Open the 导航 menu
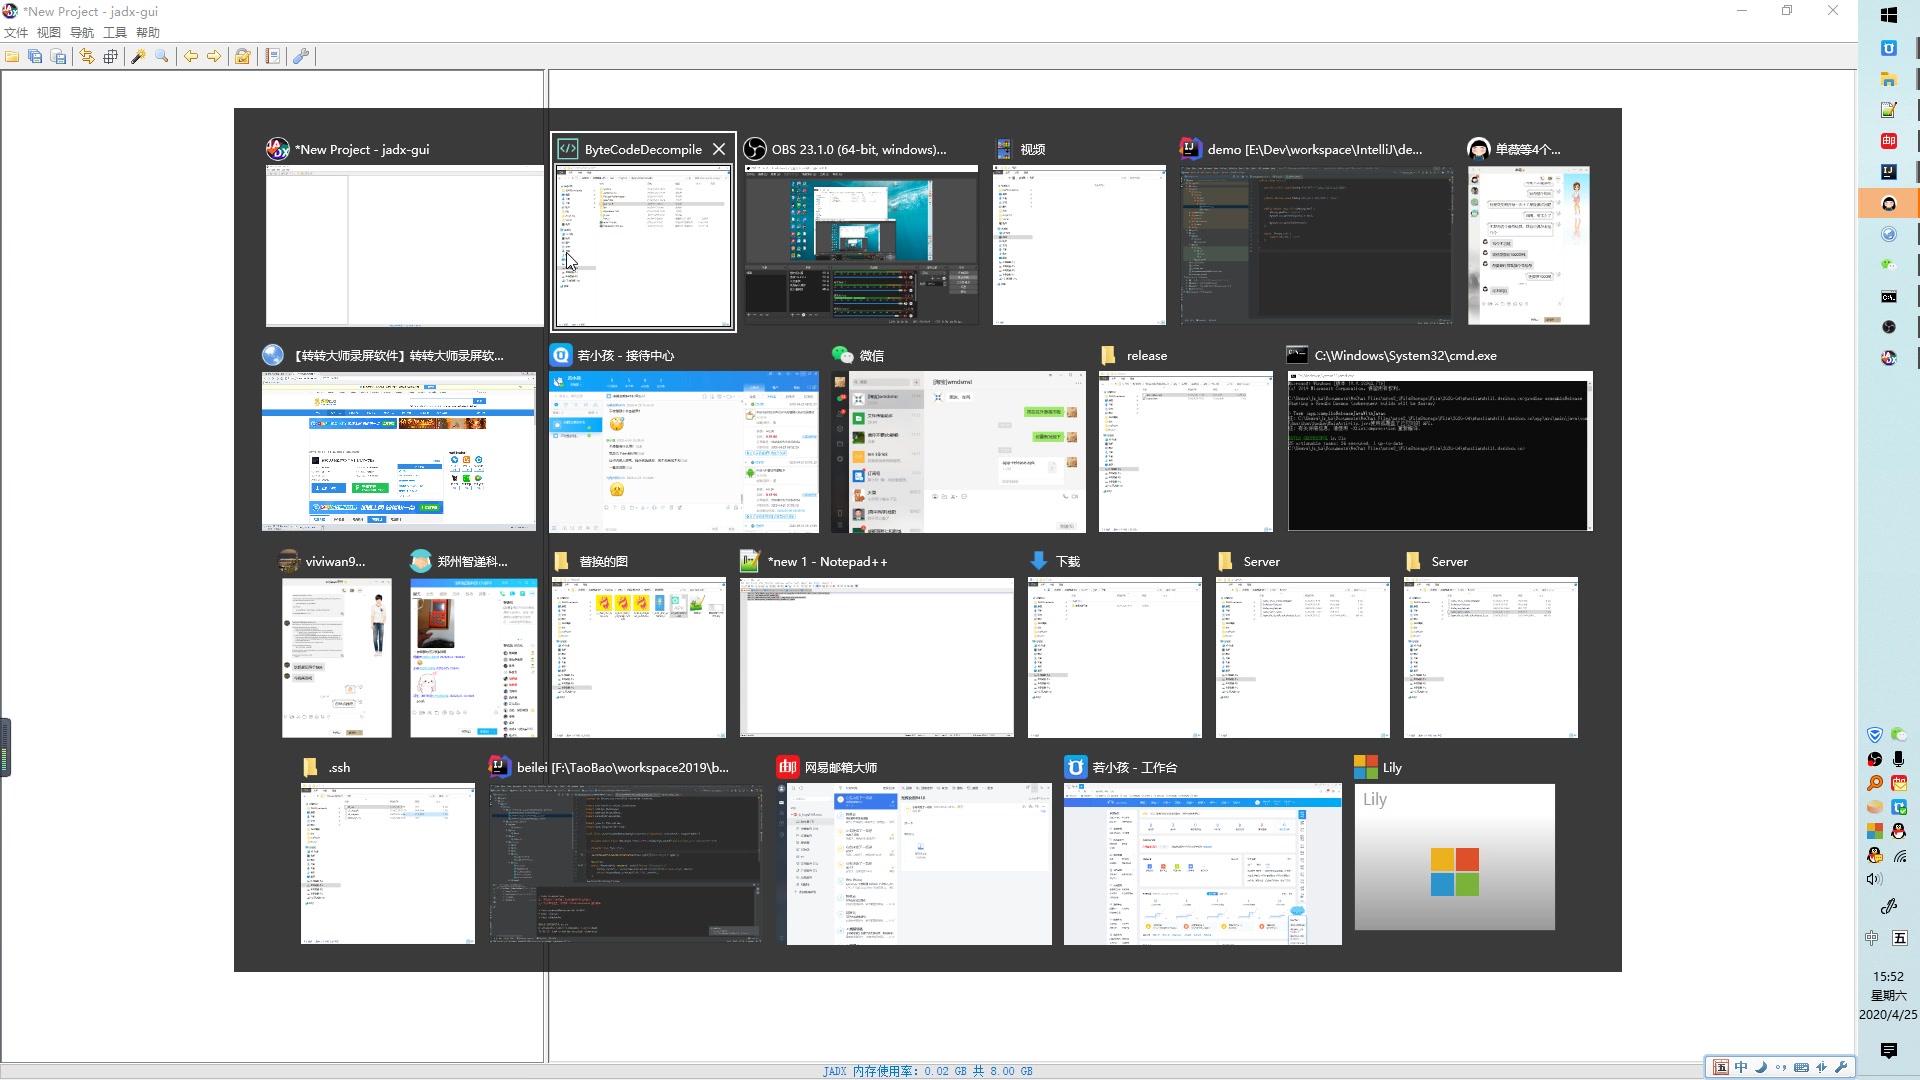1920x1080 pixels. pos(82,33)
